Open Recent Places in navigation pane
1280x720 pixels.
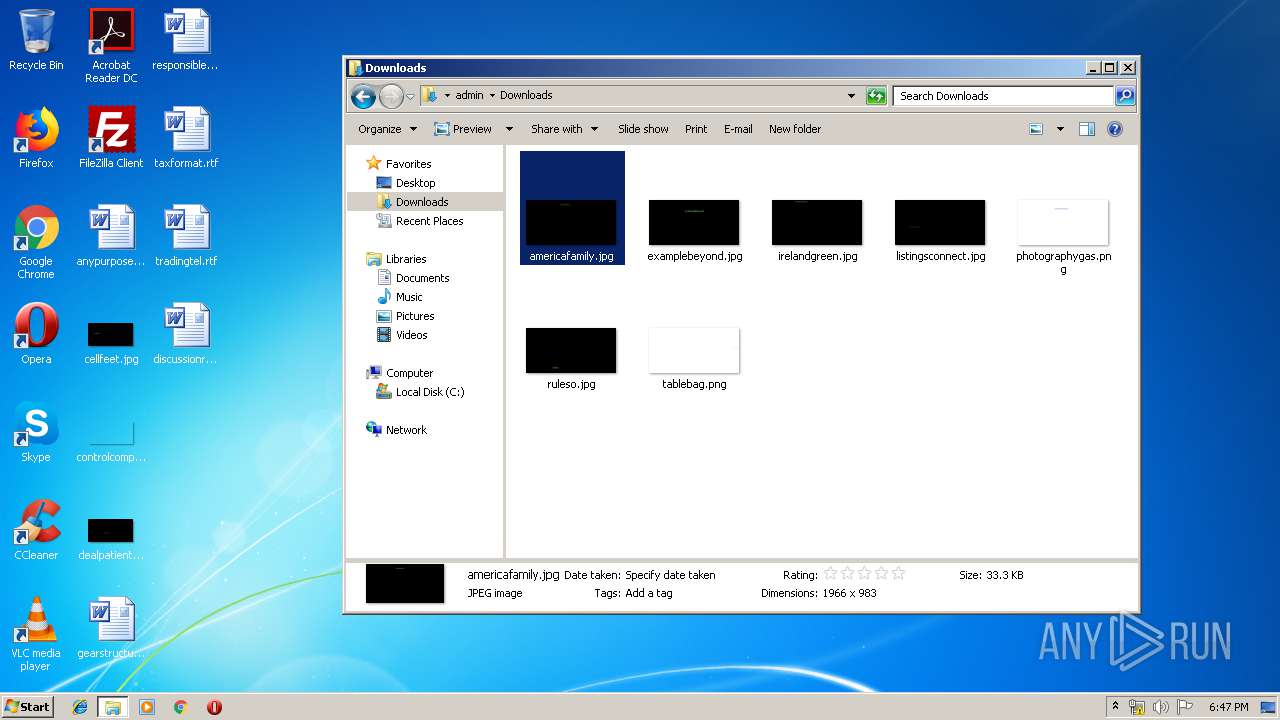[x=429, y=221]
